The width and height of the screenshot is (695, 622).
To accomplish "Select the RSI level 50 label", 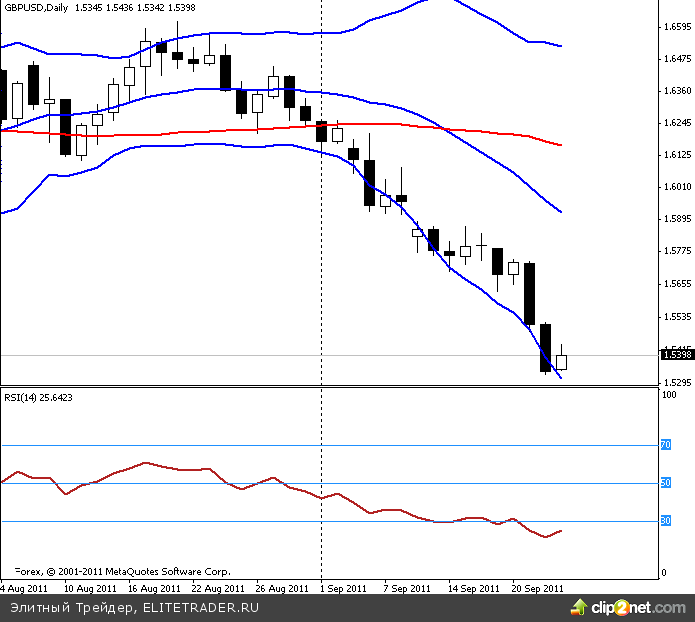I will (664, 484).
